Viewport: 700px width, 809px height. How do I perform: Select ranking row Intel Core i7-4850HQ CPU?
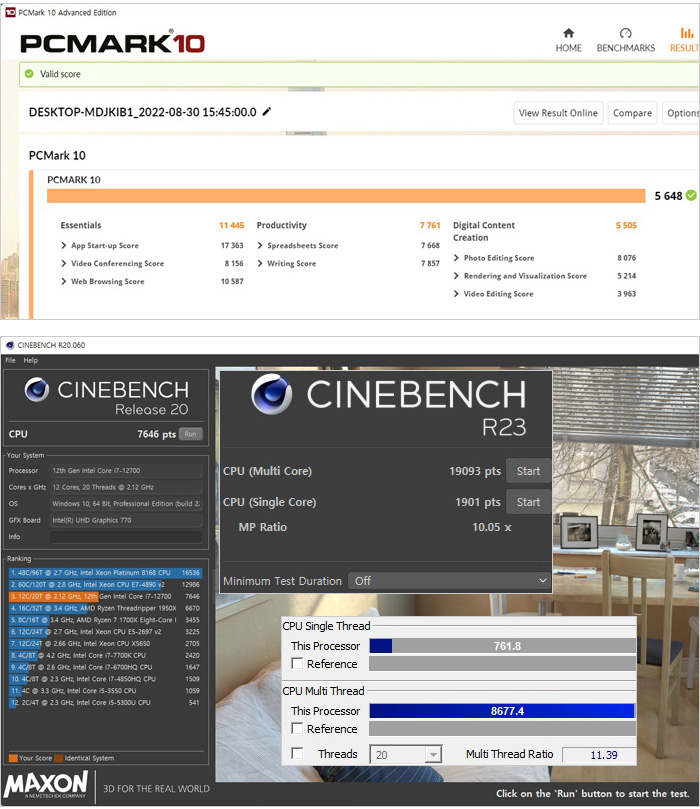(x=105, y=679)
